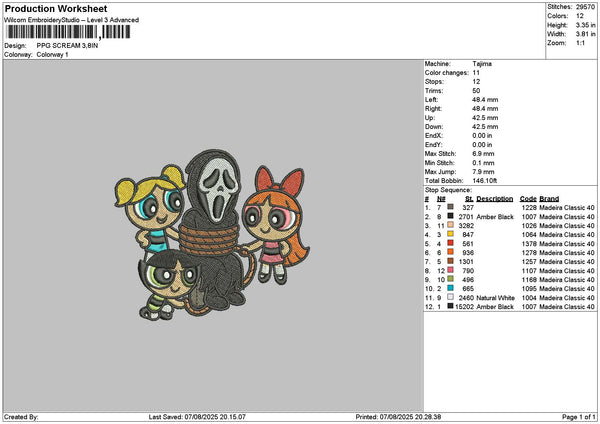Click stitch count 15202 in the stop sequence
The height and width of the screenshot is (424, 600).
(x=465, y=307)
